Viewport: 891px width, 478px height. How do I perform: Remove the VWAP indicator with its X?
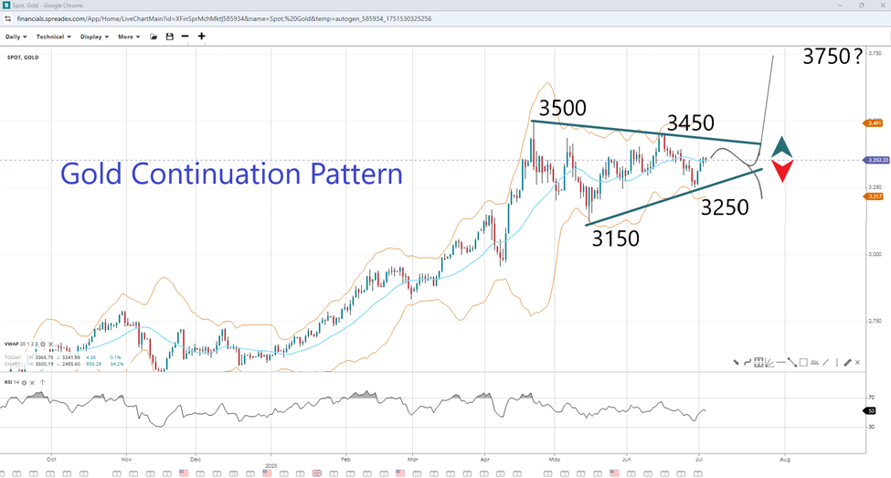coord(51,344)
